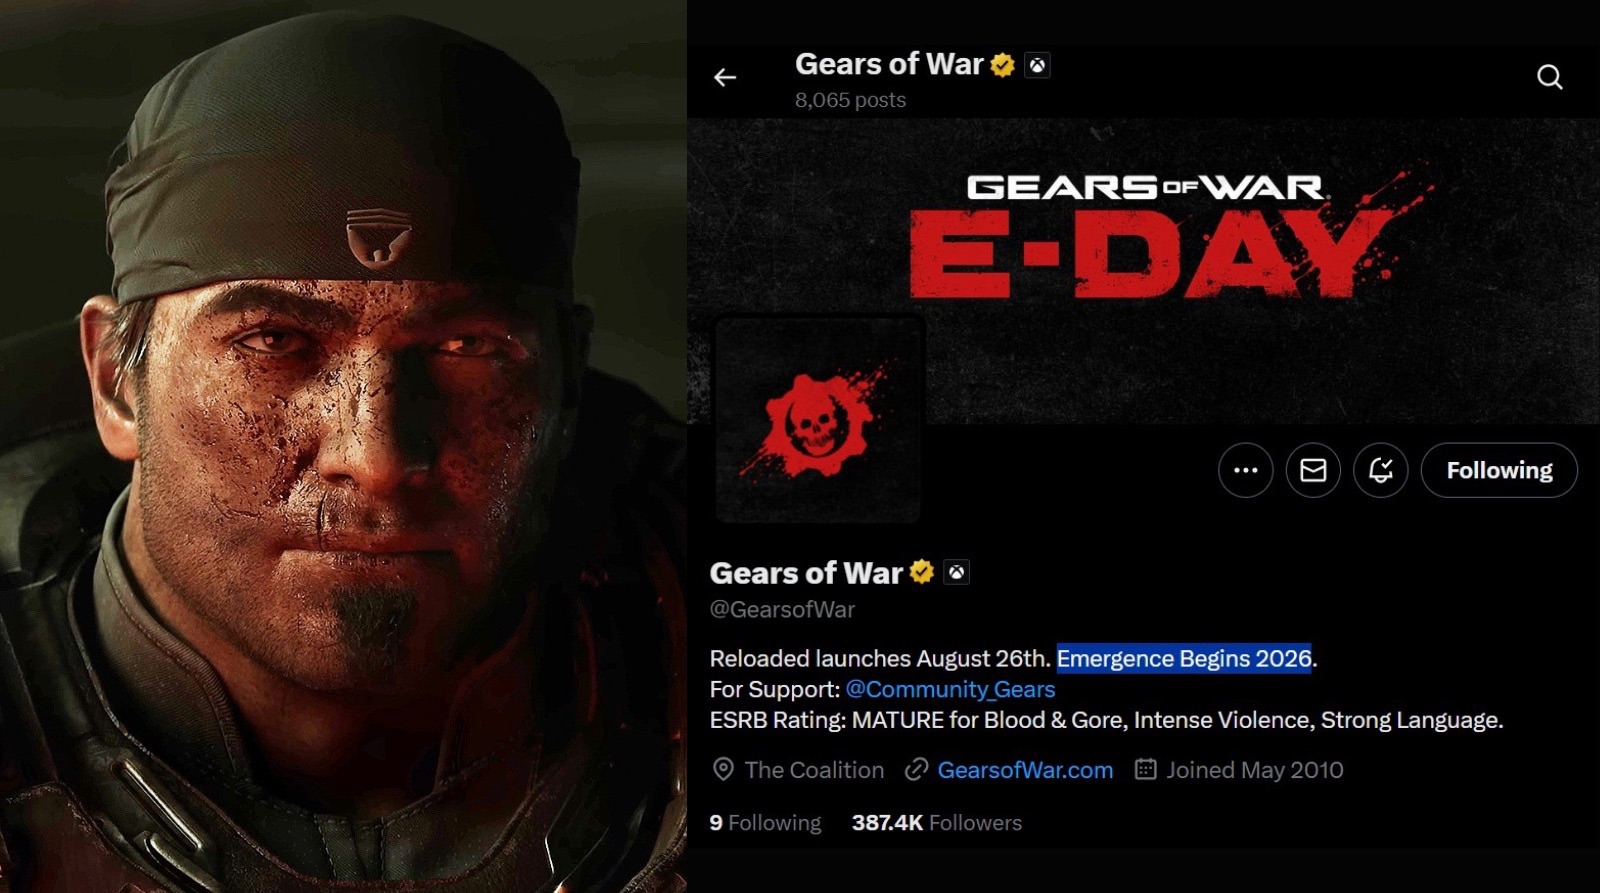This screenshot has height=893, width=1600.
Task: View the 387.4K Followers list
Action: [x=937, y=823]
